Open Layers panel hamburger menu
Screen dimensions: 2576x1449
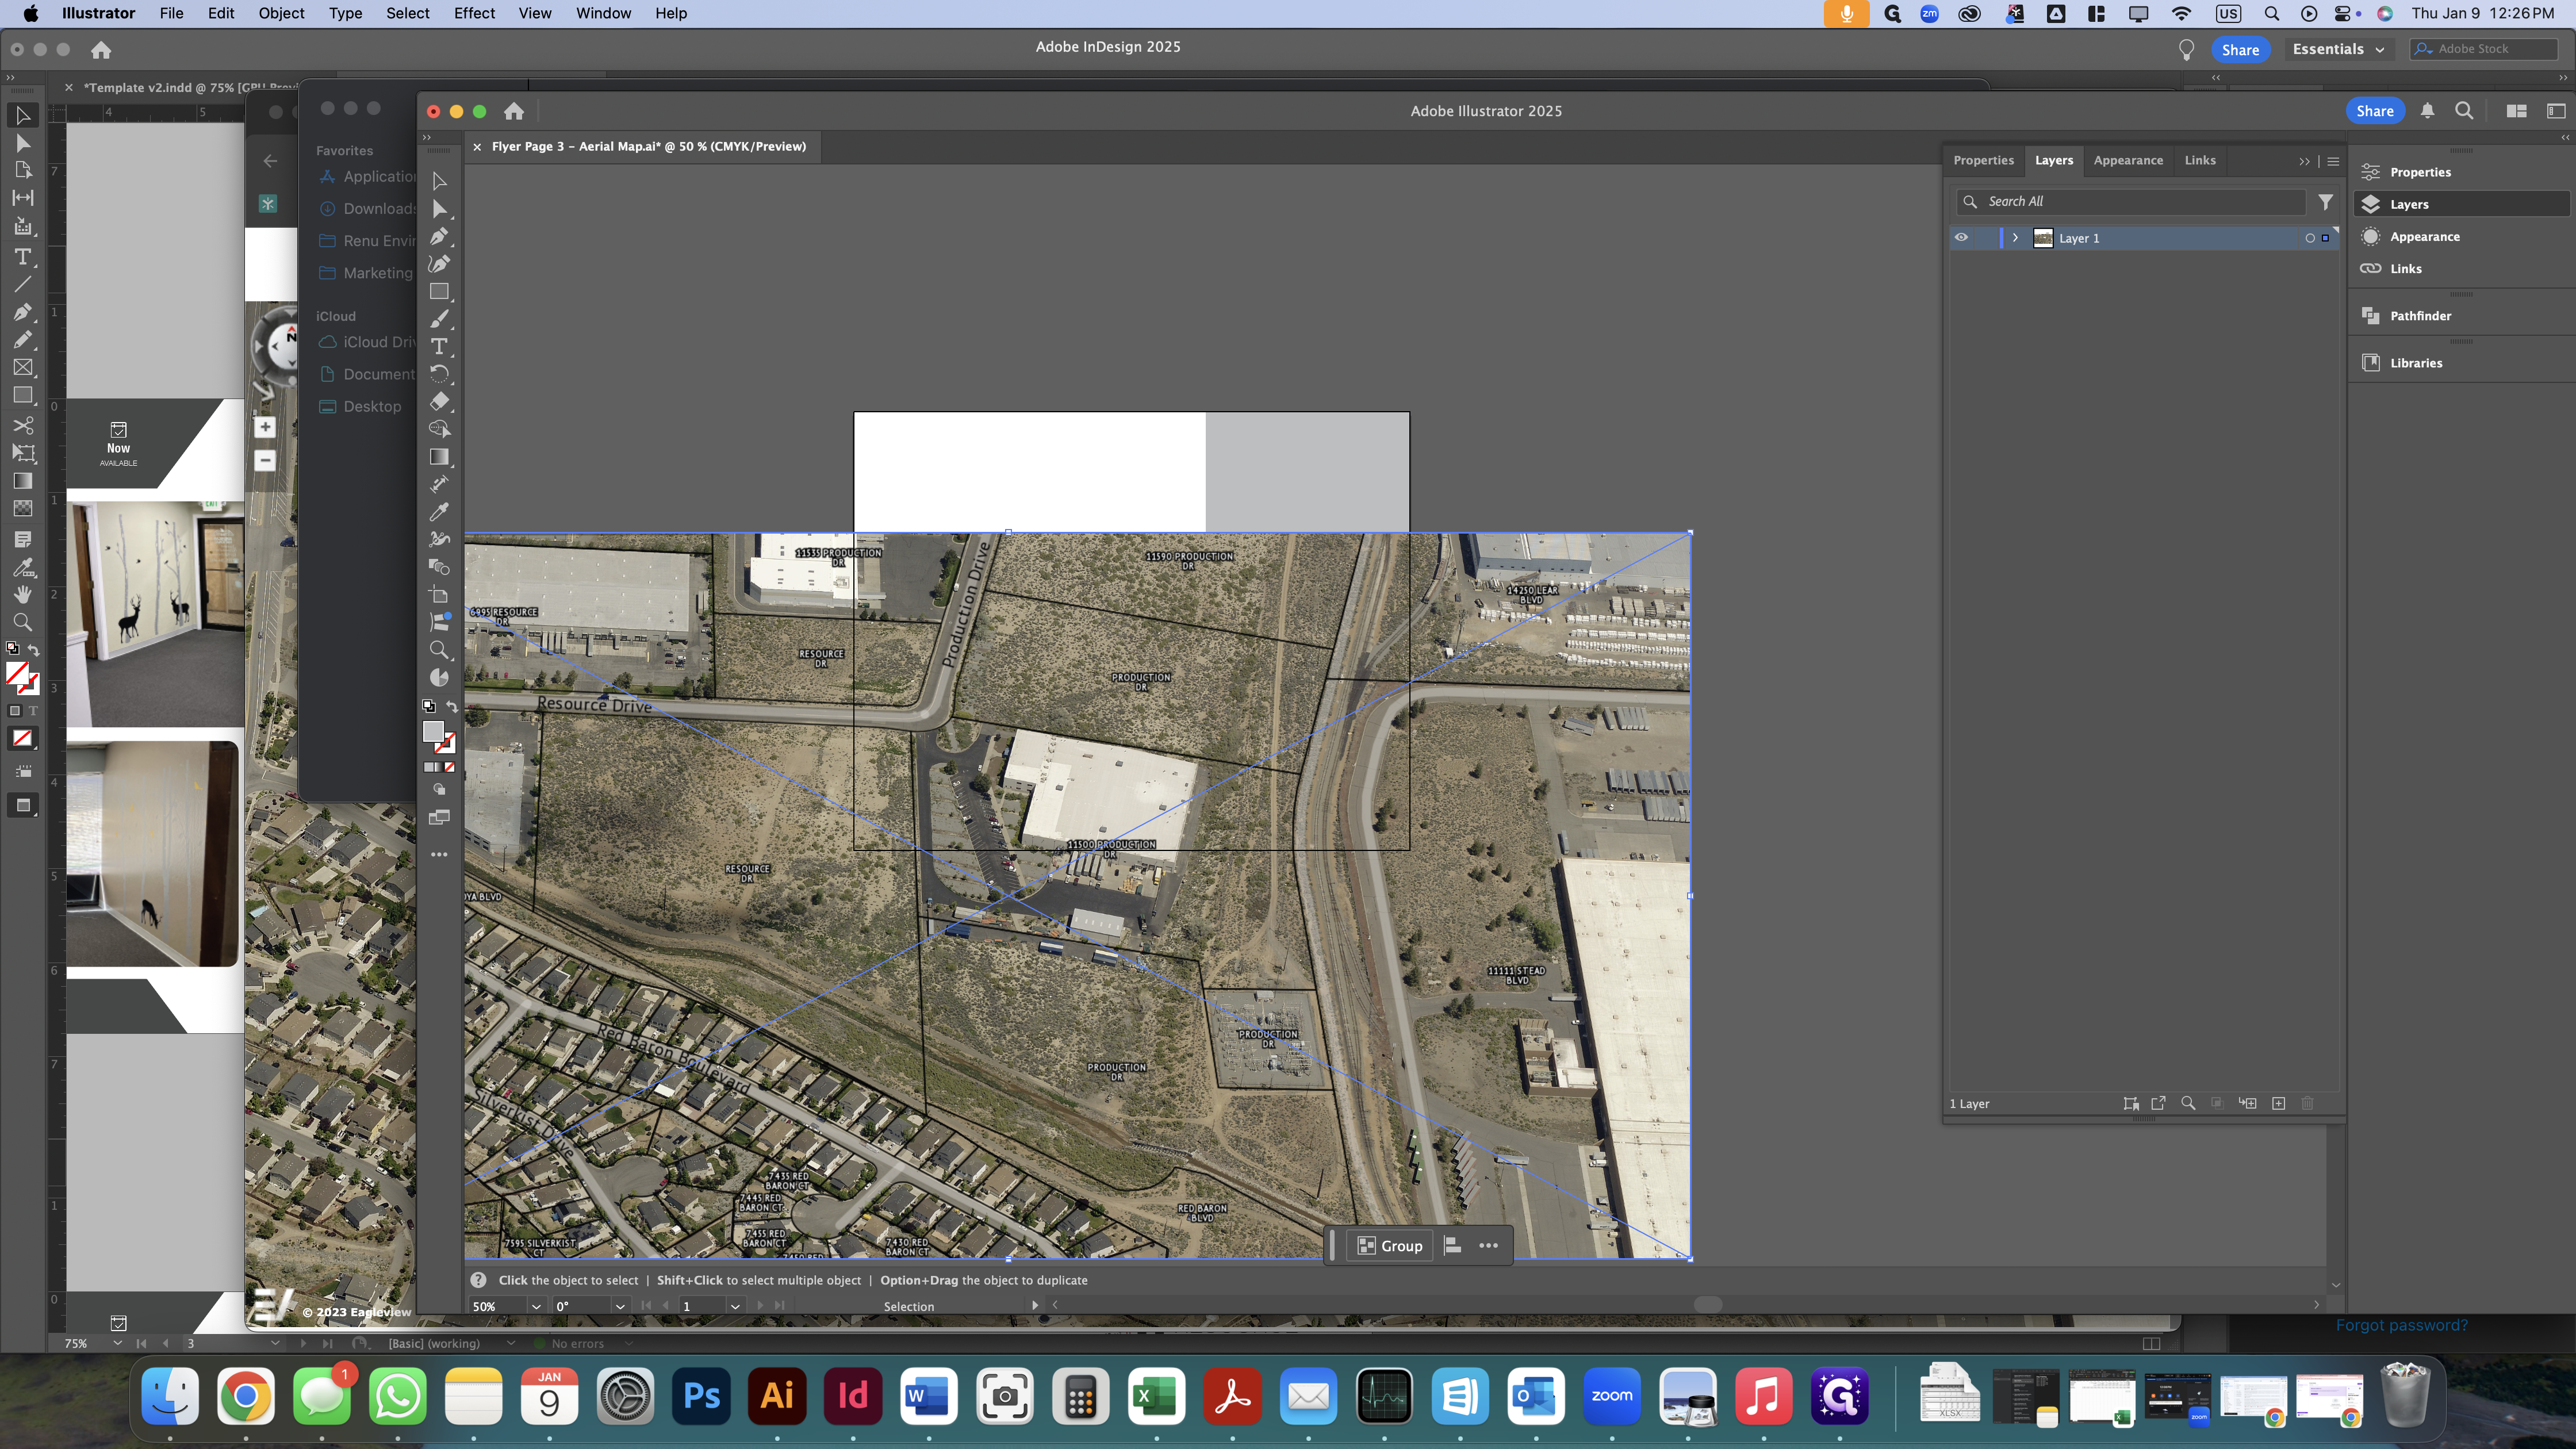pos(2333,161)
